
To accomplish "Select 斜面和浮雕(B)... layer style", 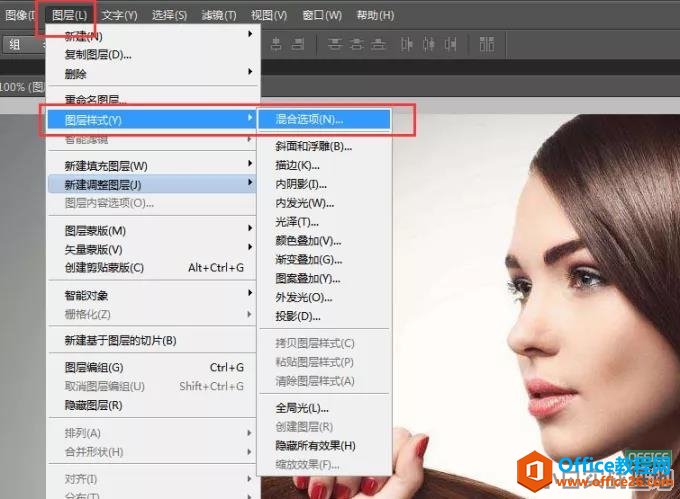I will pos(314,146).
